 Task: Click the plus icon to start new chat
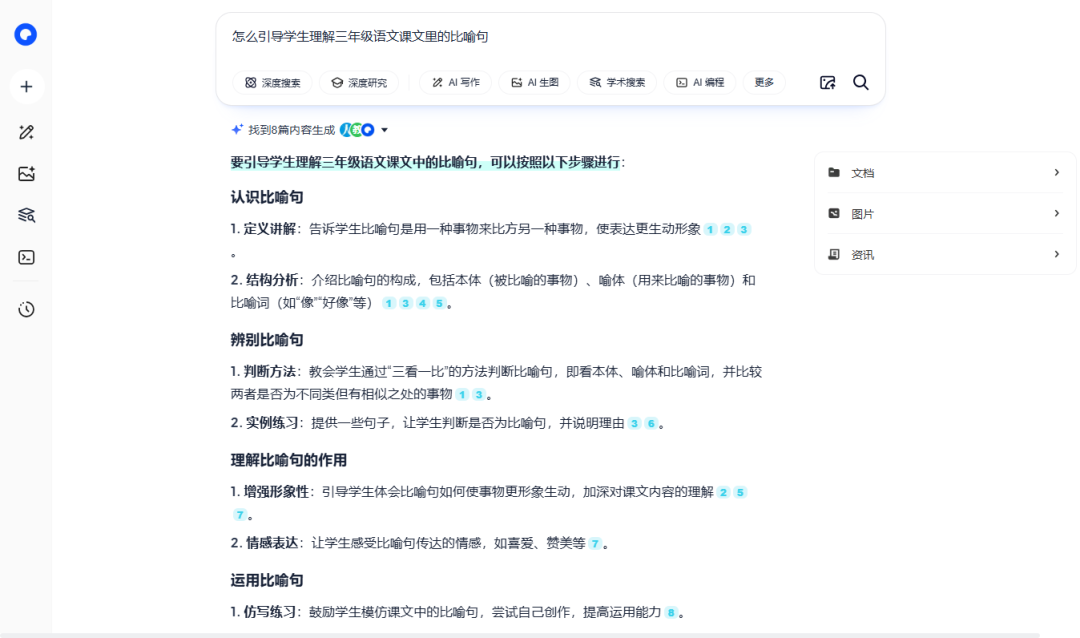coord(25,86)
